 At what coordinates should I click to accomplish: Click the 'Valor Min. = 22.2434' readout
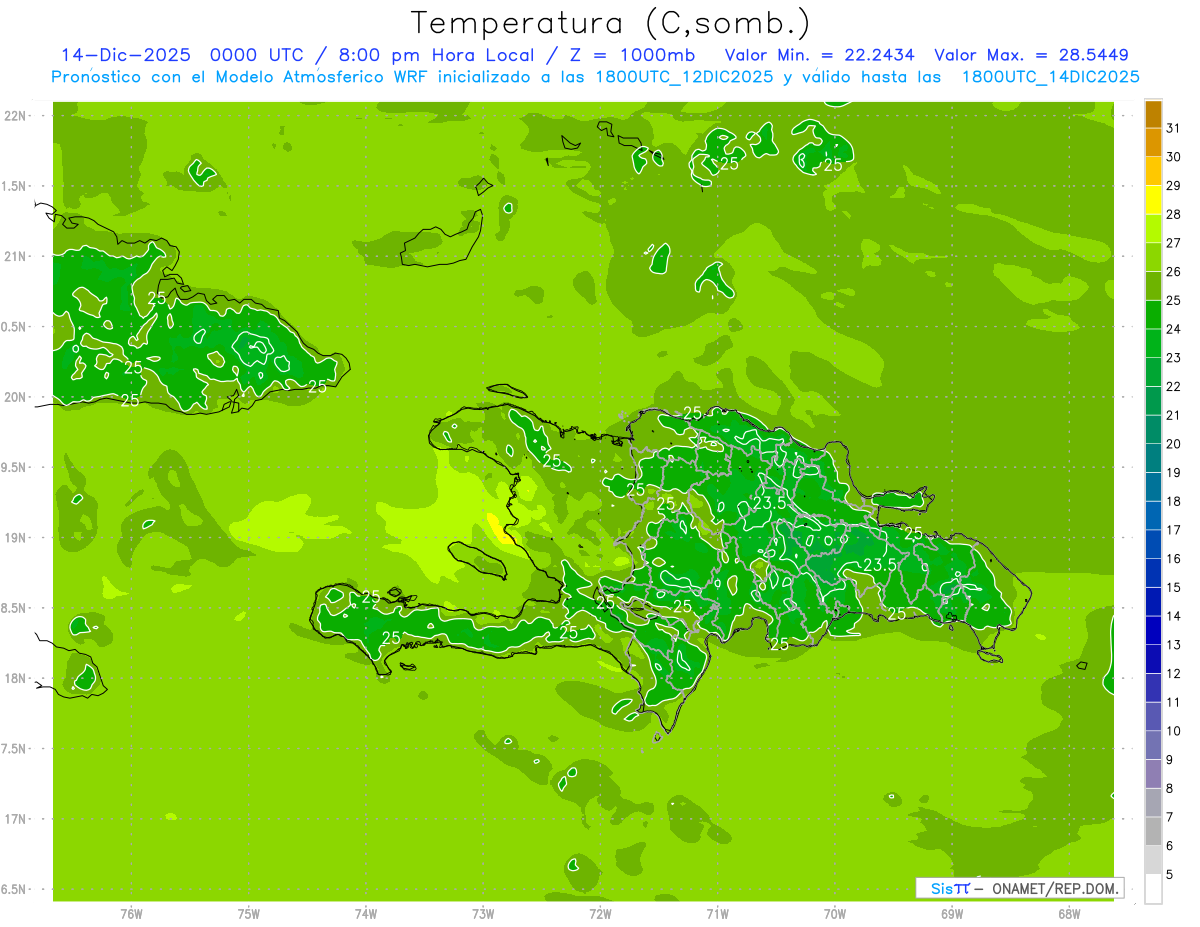pos(819,55)
